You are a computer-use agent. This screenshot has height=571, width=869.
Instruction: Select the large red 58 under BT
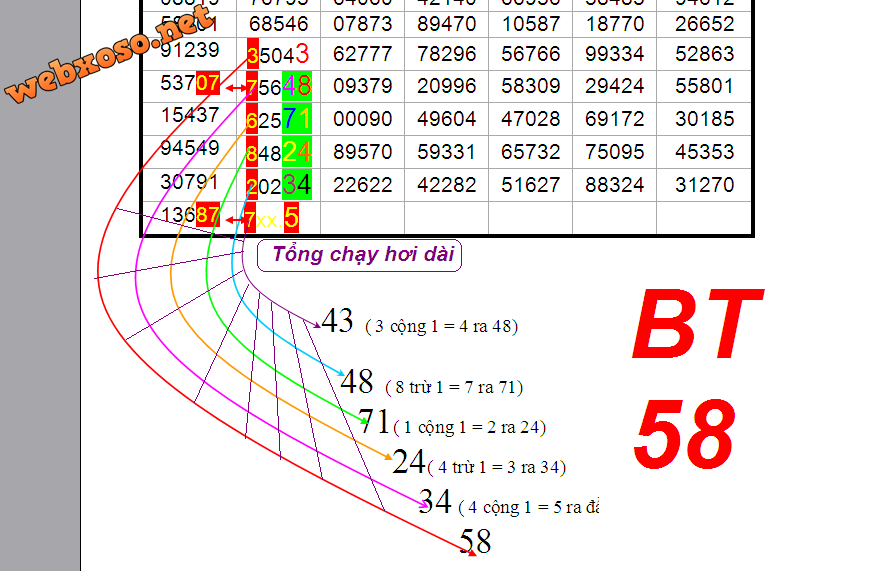click(x=685, y=434)
